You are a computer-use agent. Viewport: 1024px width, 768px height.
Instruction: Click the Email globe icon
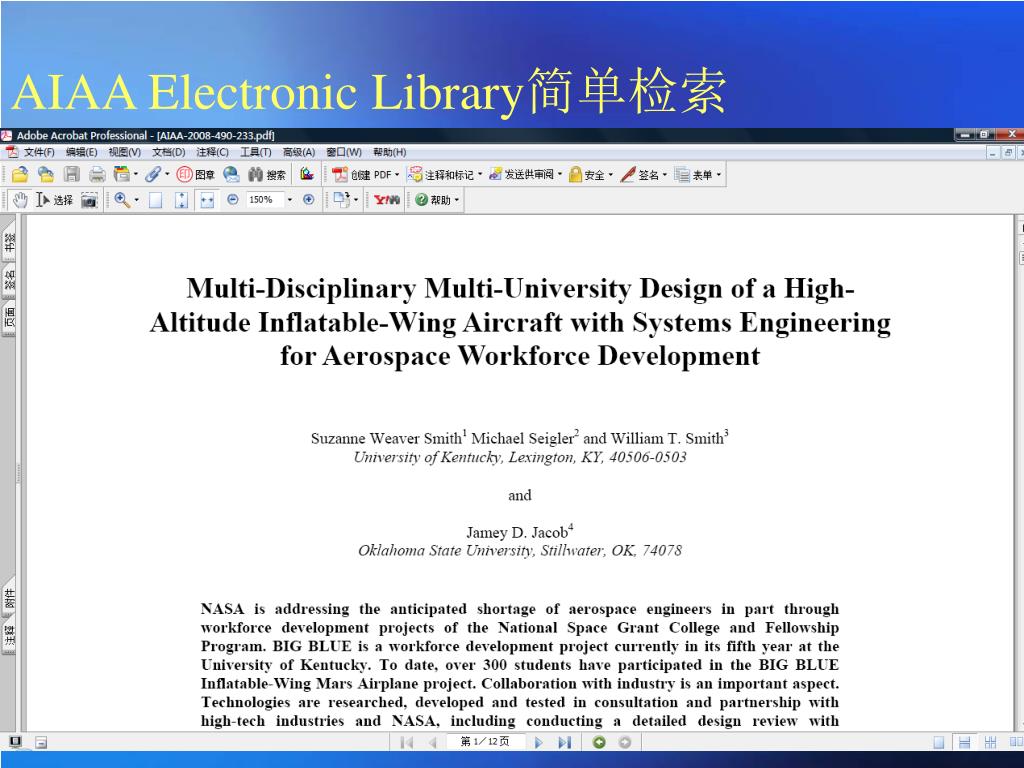point(231,174)
